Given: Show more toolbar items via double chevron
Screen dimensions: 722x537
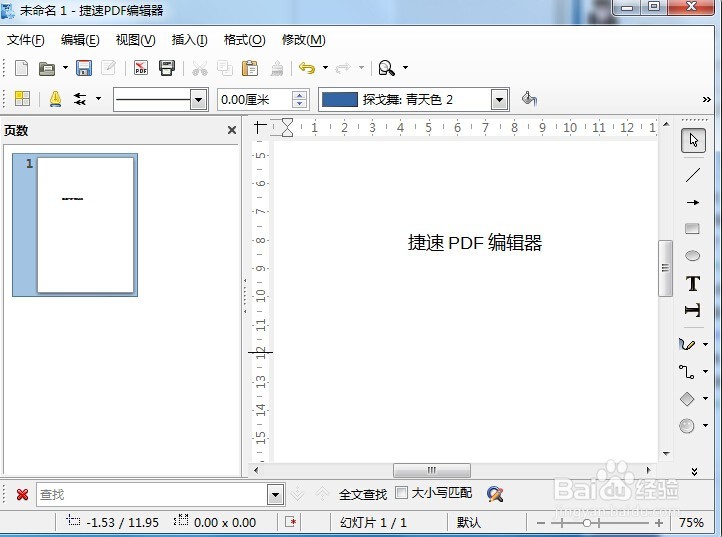Looking at the screenshot, I should coord(707,99).
